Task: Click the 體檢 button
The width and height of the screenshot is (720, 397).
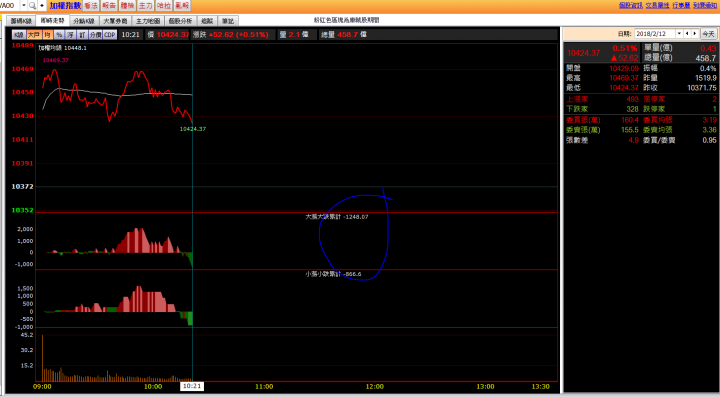Action: (127, 6)
